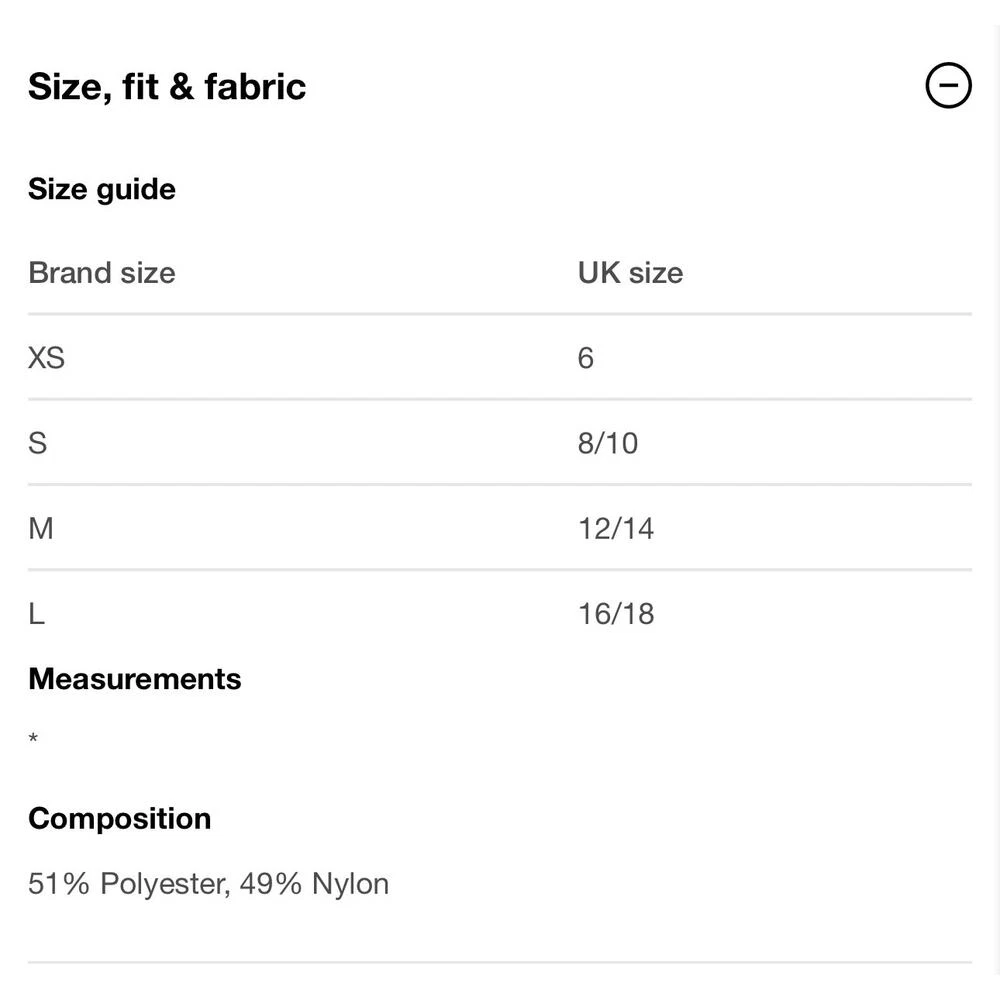The image size is (1000, 1000).
Task: Select the S brand size cell
Action: 38,442
